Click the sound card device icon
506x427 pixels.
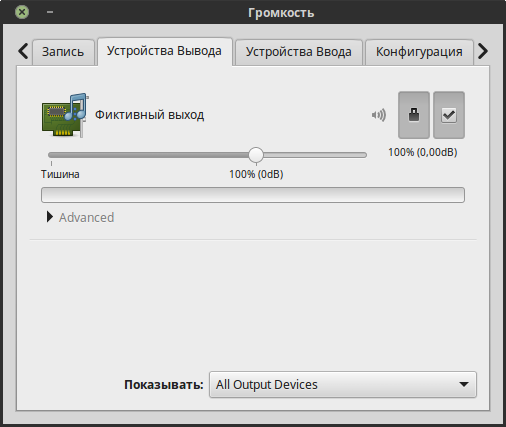point(65,115)
